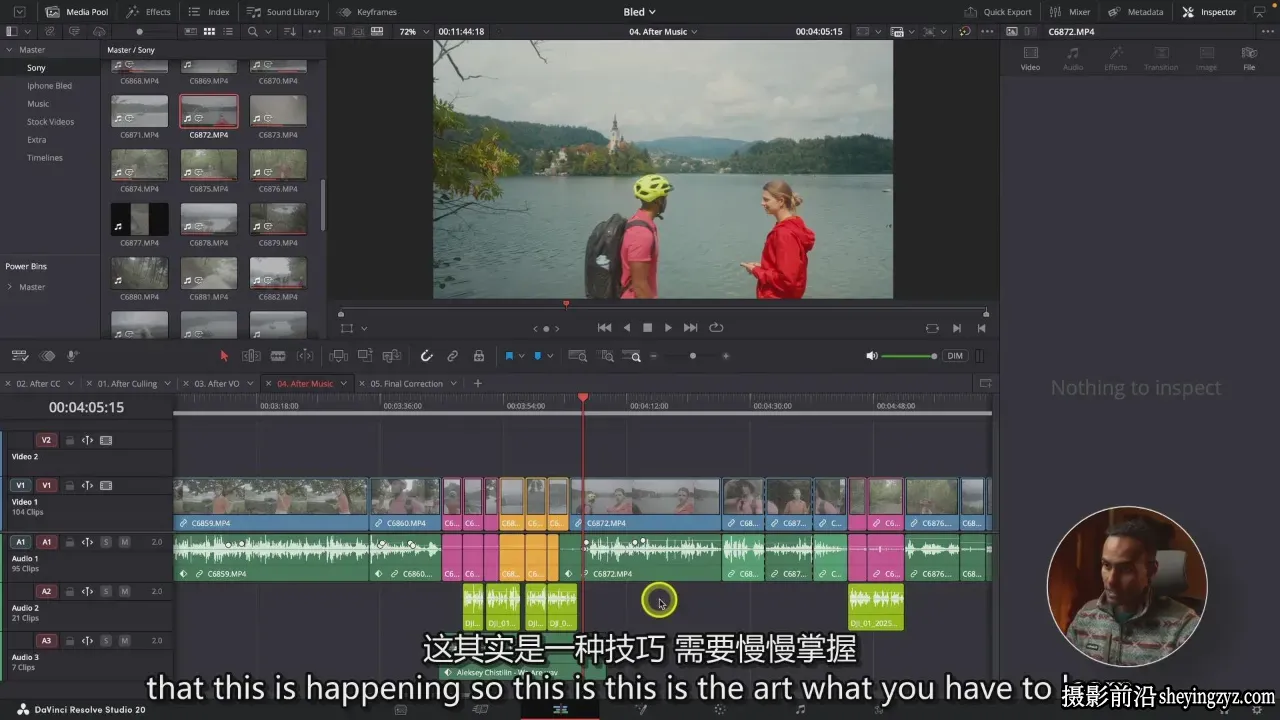
Task: Toggle the Snapping magnet icon
Action: click(426, 356)
